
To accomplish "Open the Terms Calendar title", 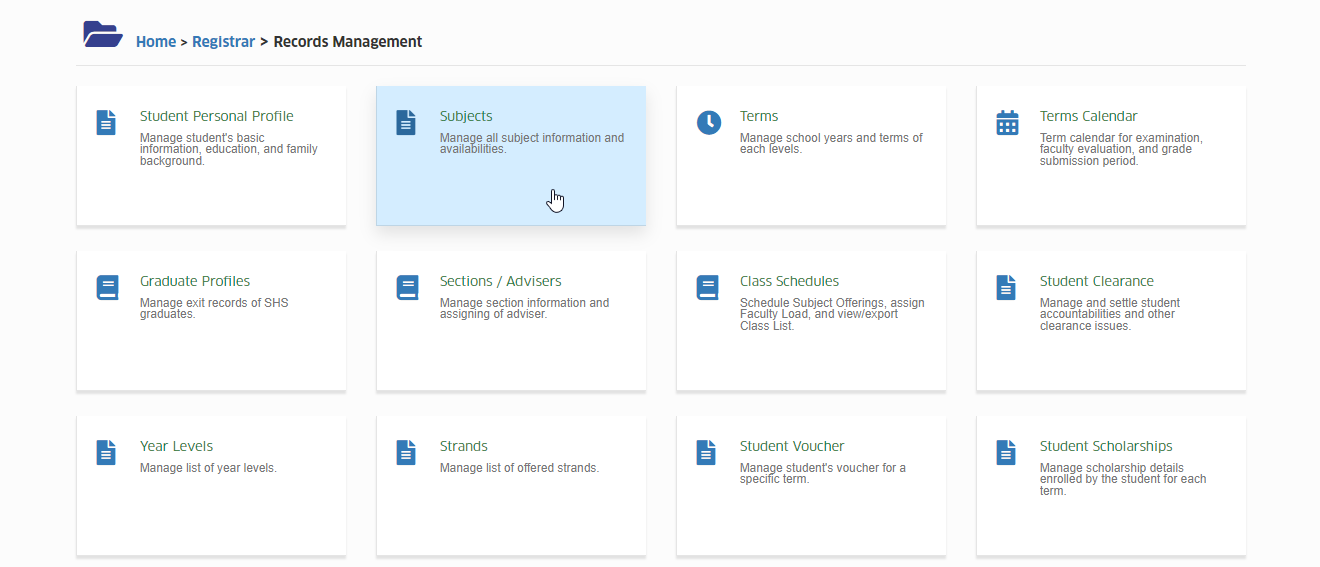I will click(1088, 116).
